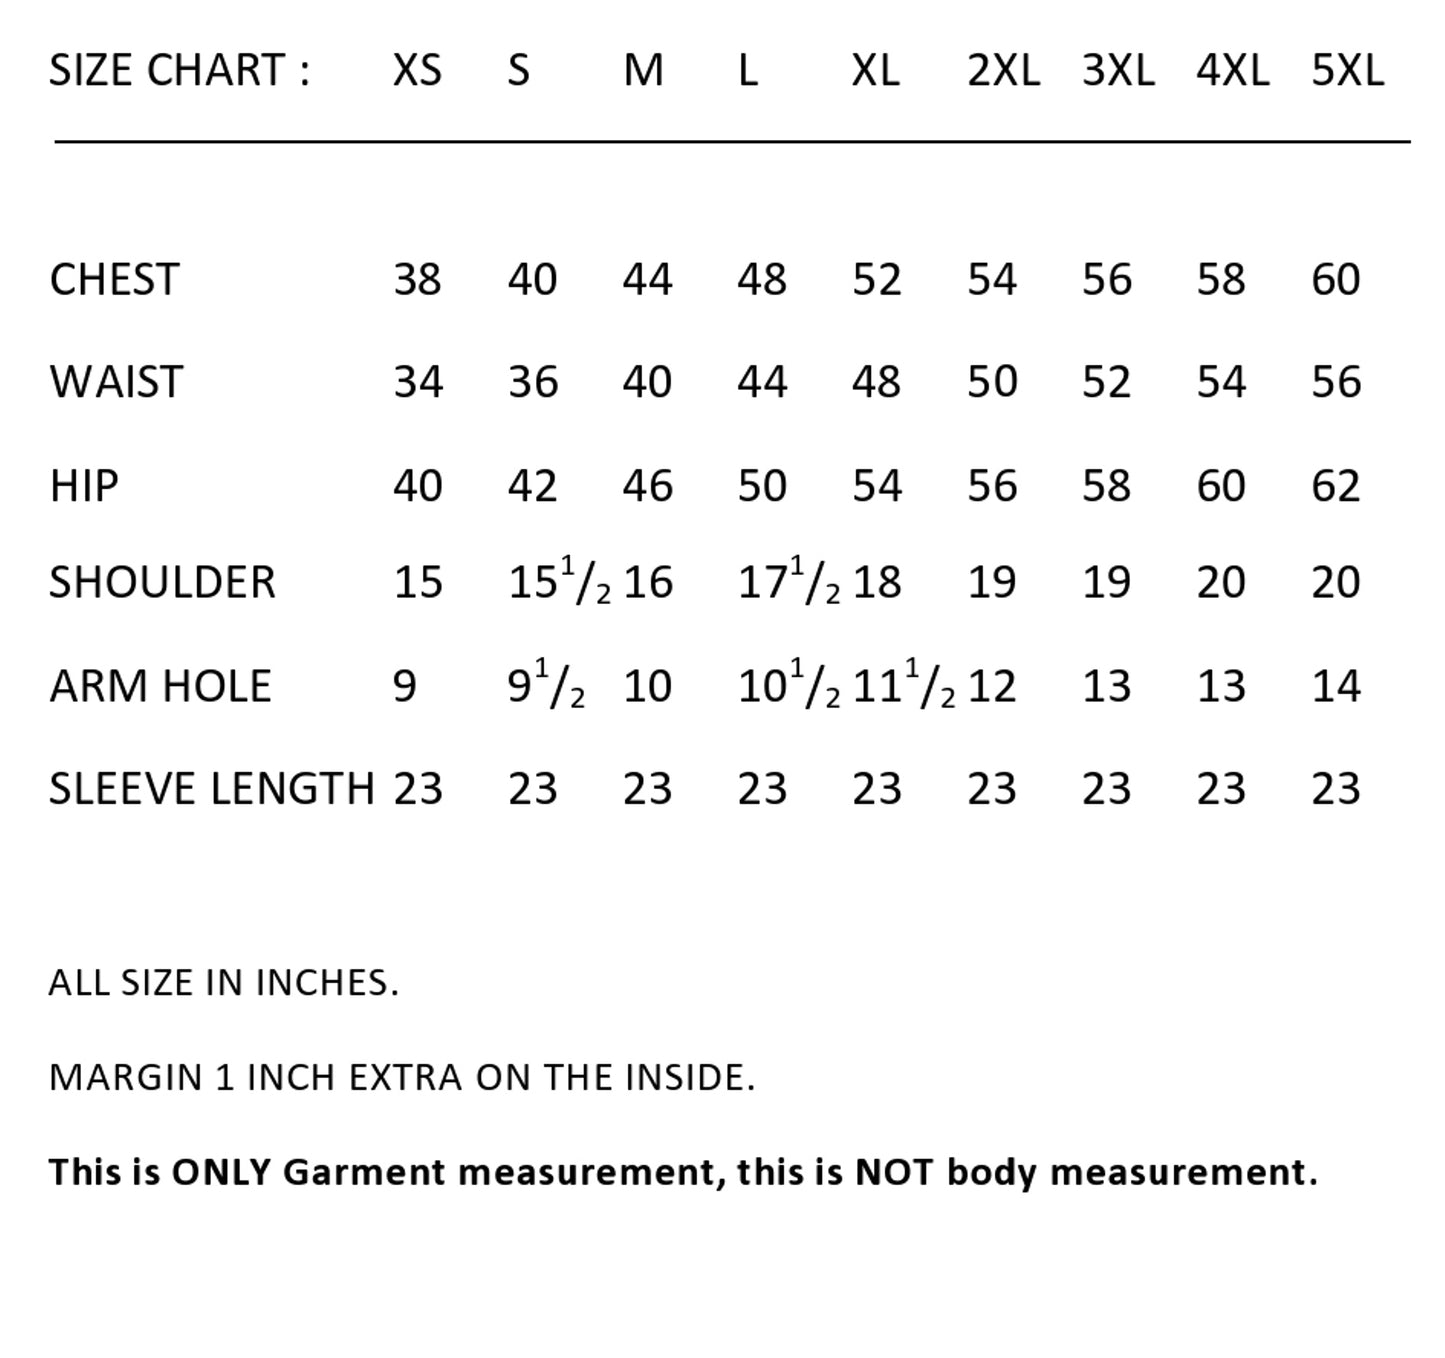Click the SIZE CHART heading
The width and height of the screenshot is (1445, 1358).
click(179, 71)
